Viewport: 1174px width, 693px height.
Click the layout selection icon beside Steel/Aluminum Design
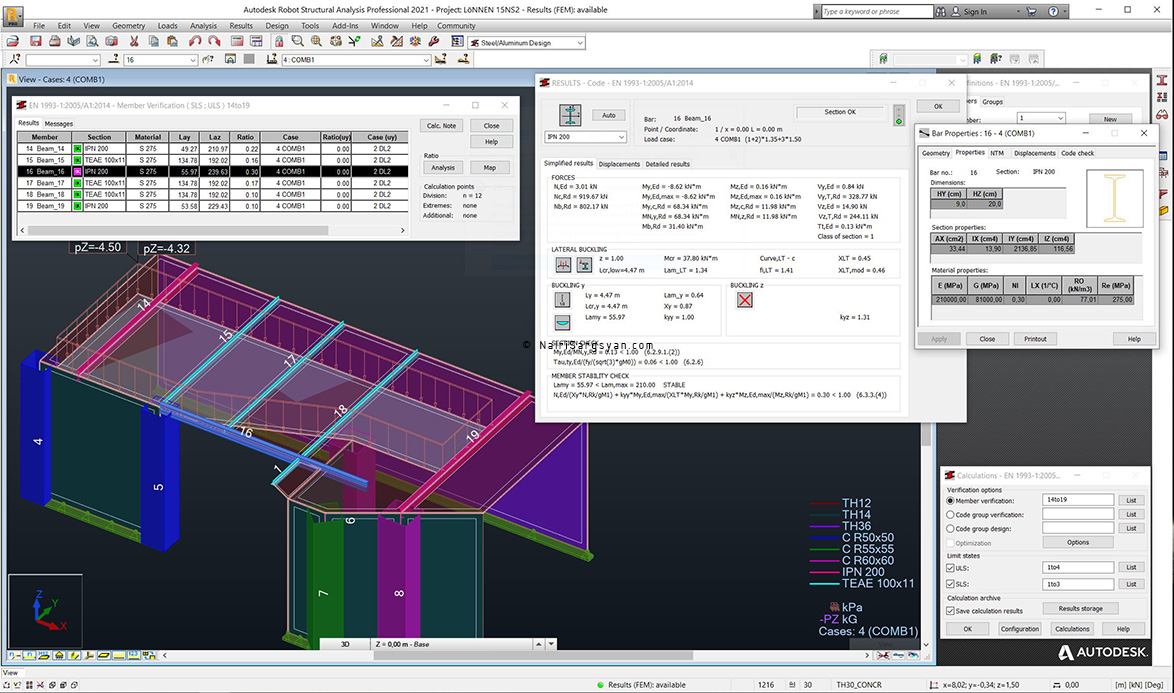[457, 42]
